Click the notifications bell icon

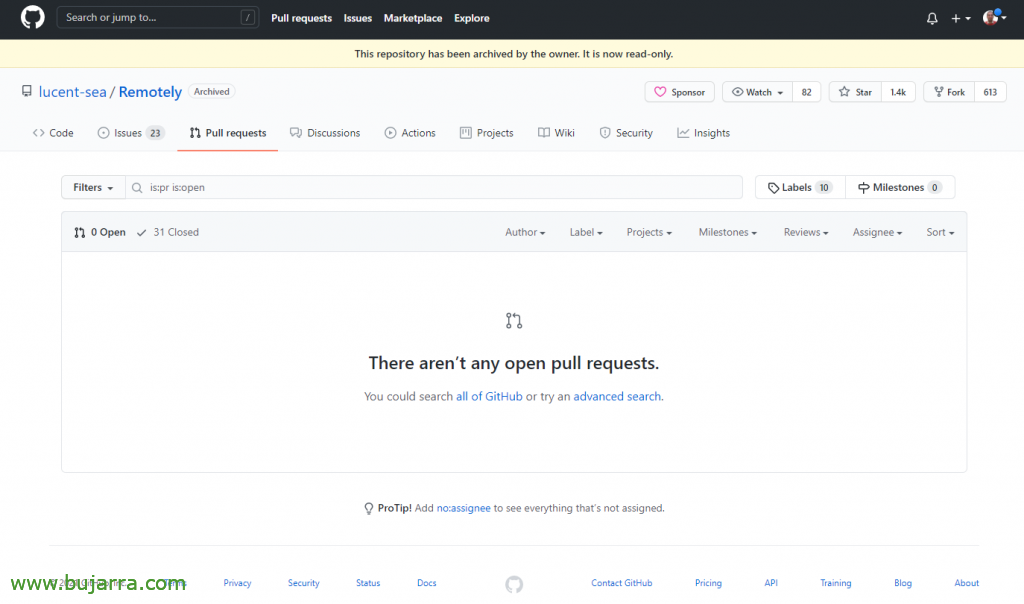click(x=931, y=17)
